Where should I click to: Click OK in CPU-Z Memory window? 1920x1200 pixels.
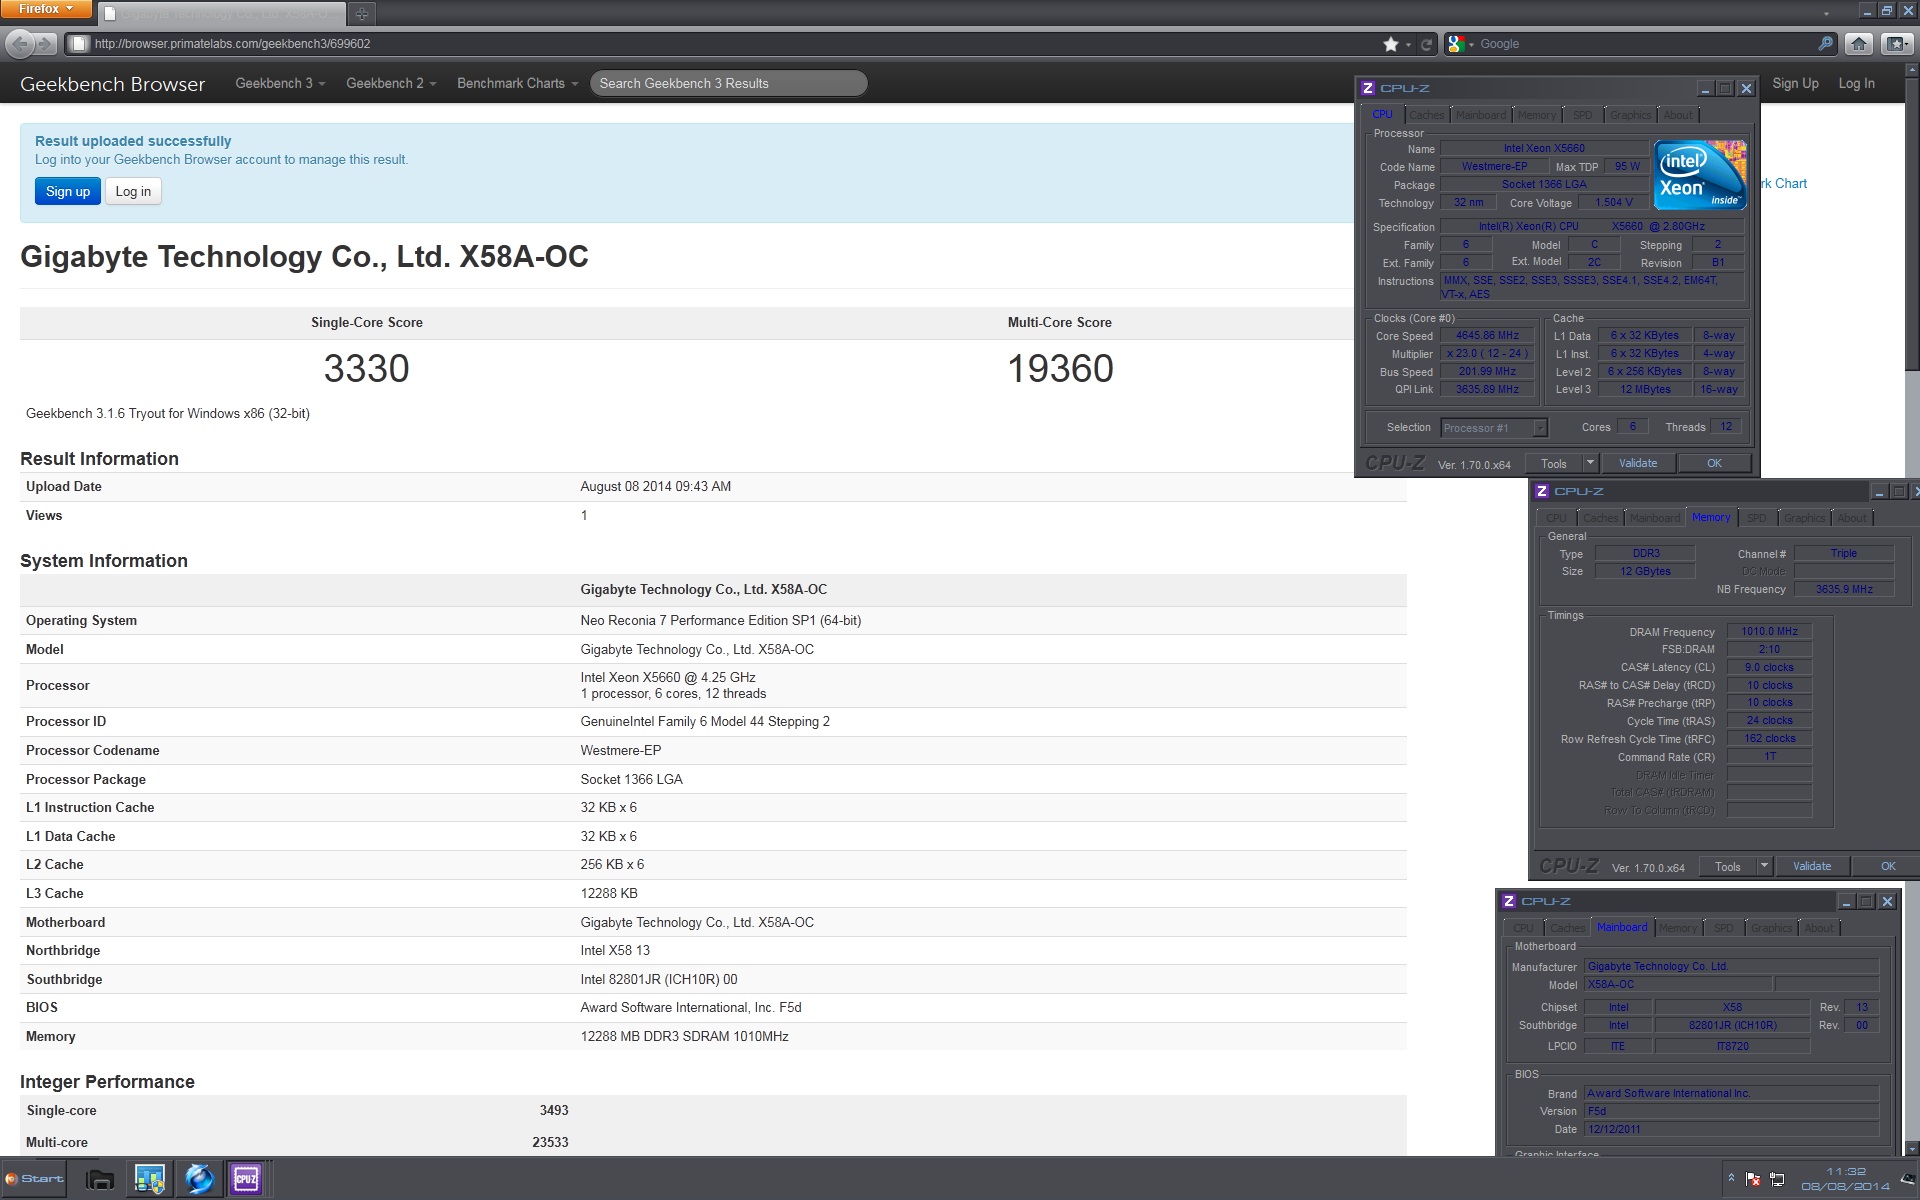point(1888,866)
